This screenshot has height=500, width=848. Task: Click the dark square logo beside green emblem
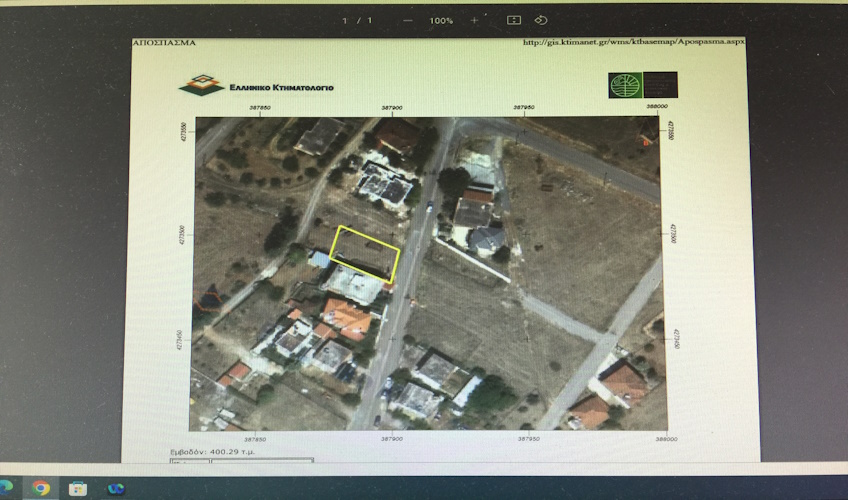click(660, 85)
